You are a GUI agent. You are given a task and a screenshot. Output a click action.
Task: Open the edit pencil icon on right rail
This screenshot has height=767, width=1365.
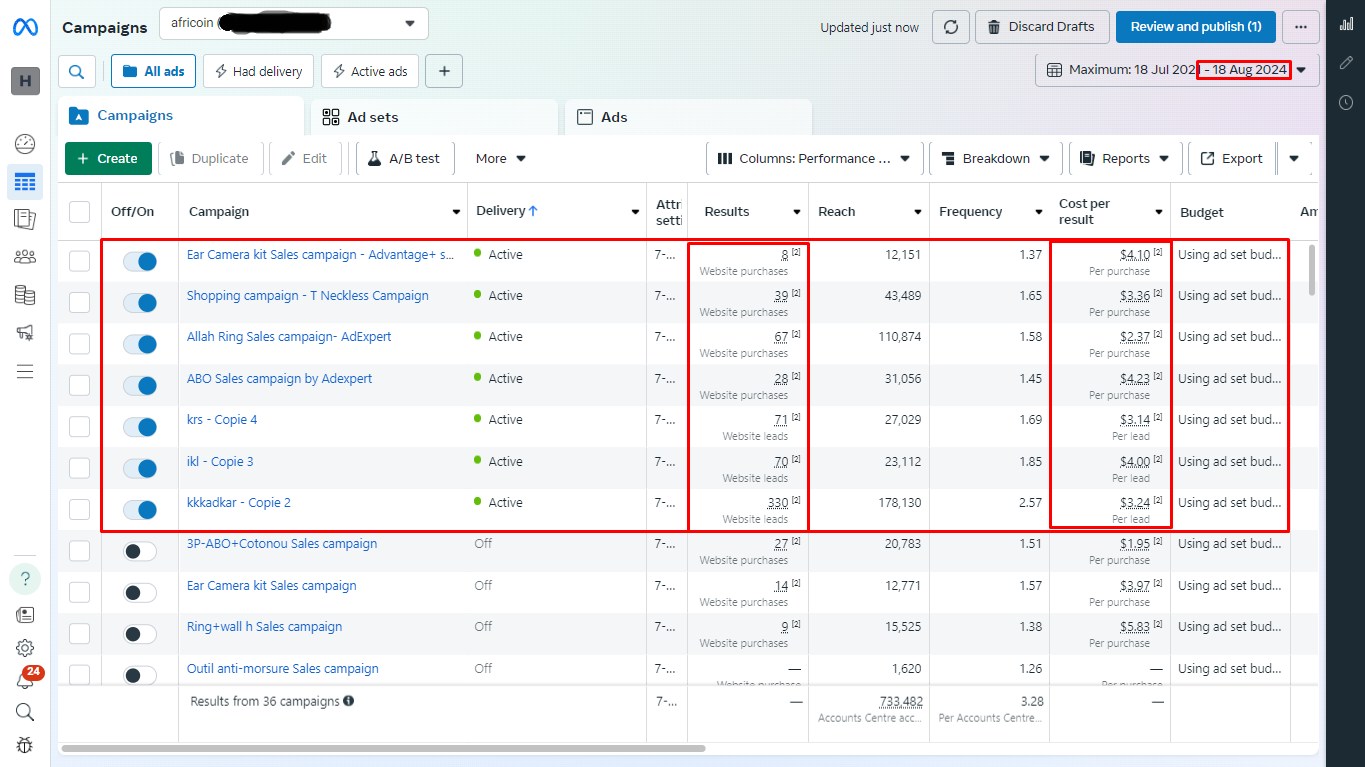tap(1346, 63)
